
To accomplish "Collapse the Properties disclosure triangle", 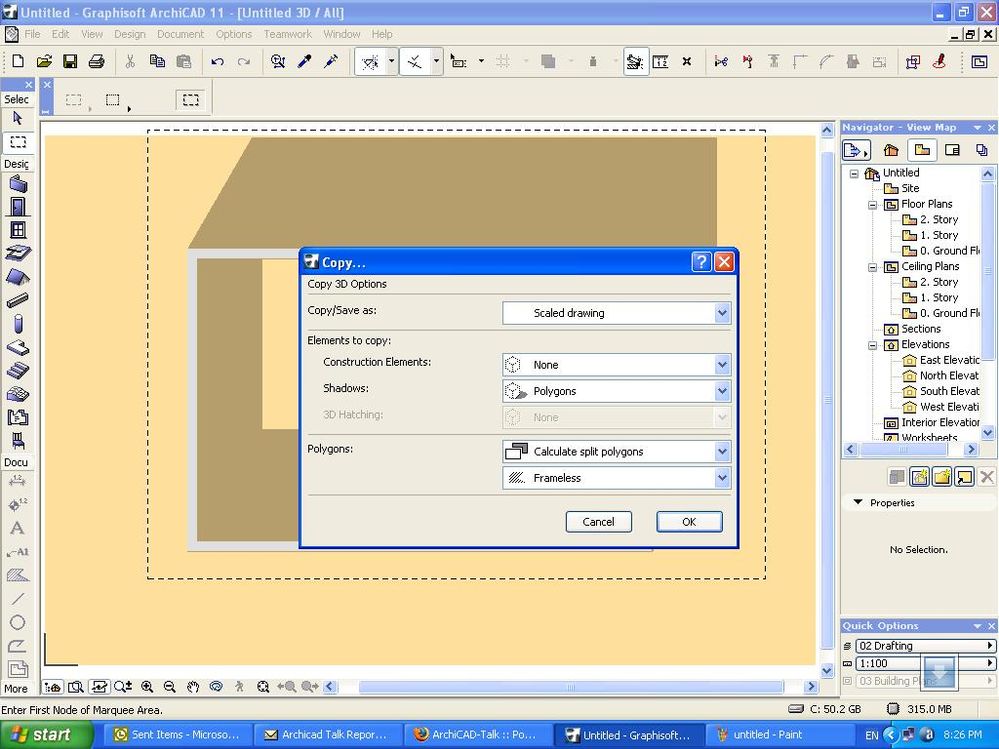I will (858, 503).
